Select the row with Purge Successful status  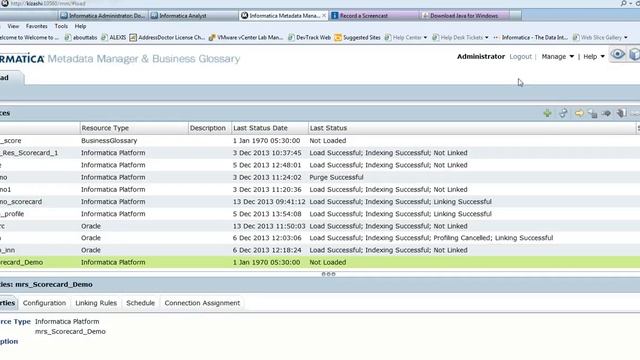(320, 177)
